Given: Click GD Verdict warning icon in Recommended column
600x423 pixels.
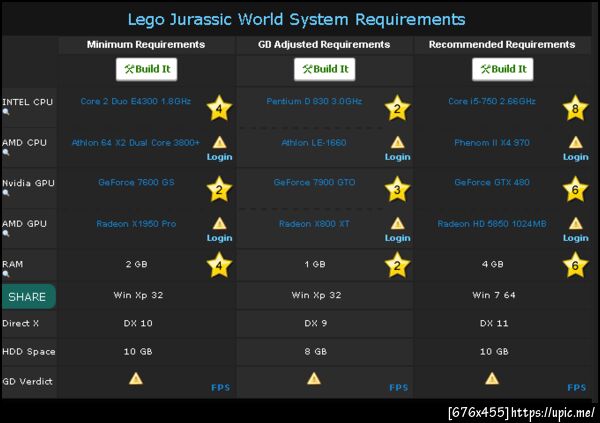Looking at the screenshot, I should 492,379.
